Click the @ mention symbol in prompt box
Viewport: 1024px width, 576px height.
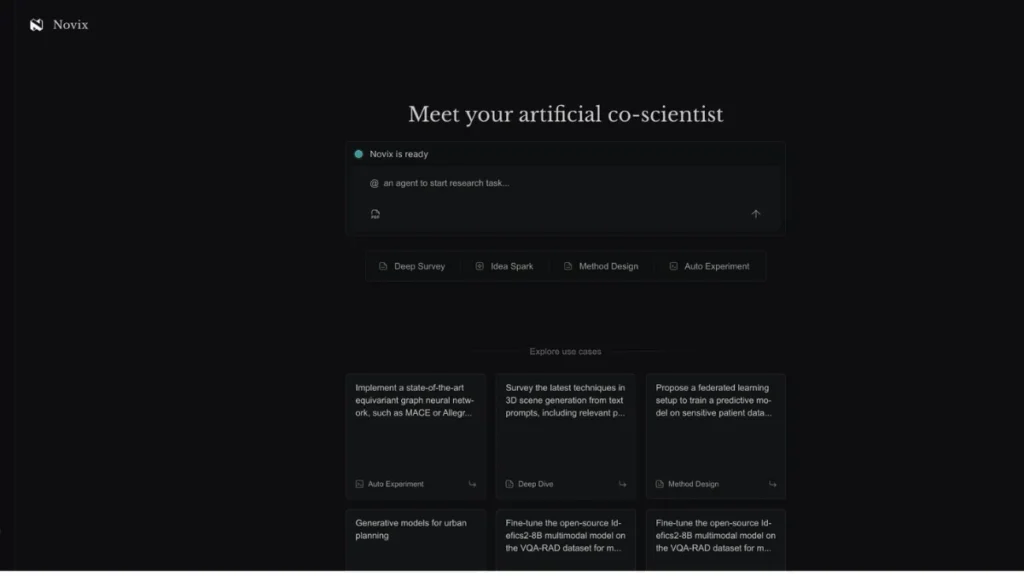click(x=374, y=184)
